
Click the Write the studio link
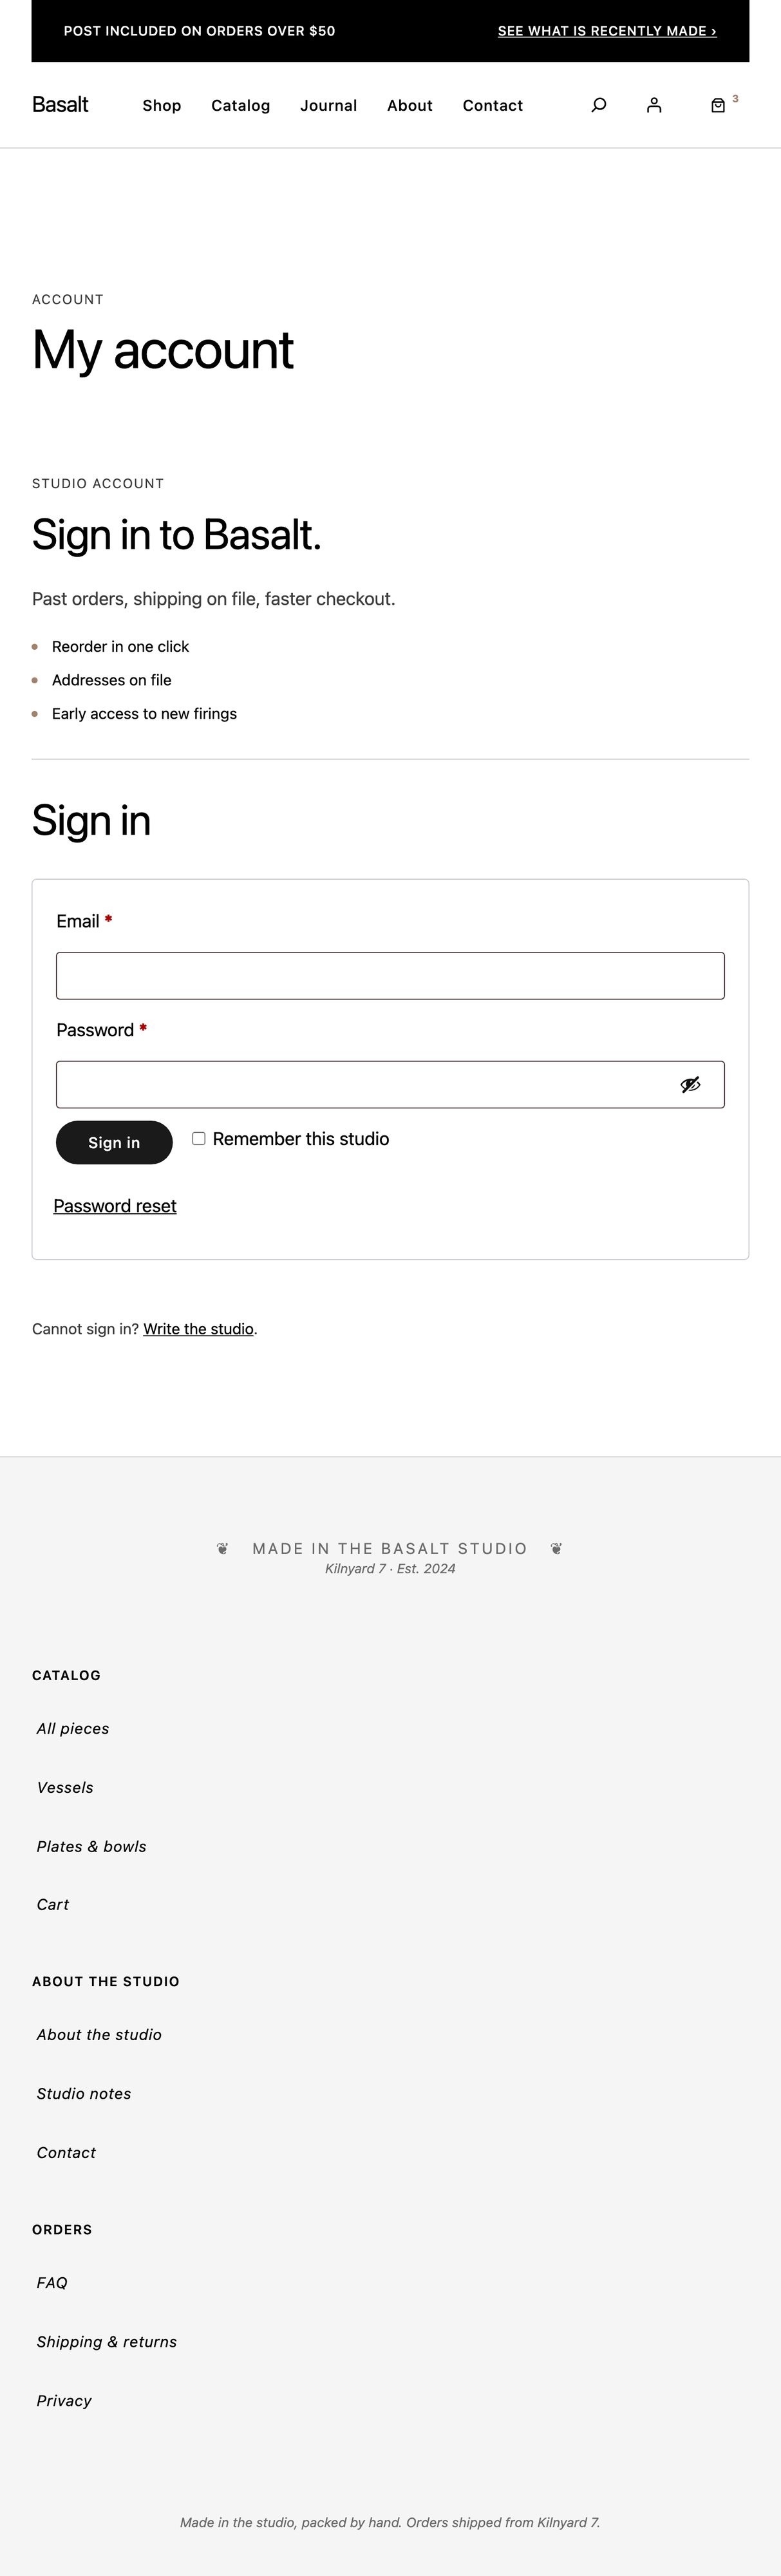(x=198, y=1329)
